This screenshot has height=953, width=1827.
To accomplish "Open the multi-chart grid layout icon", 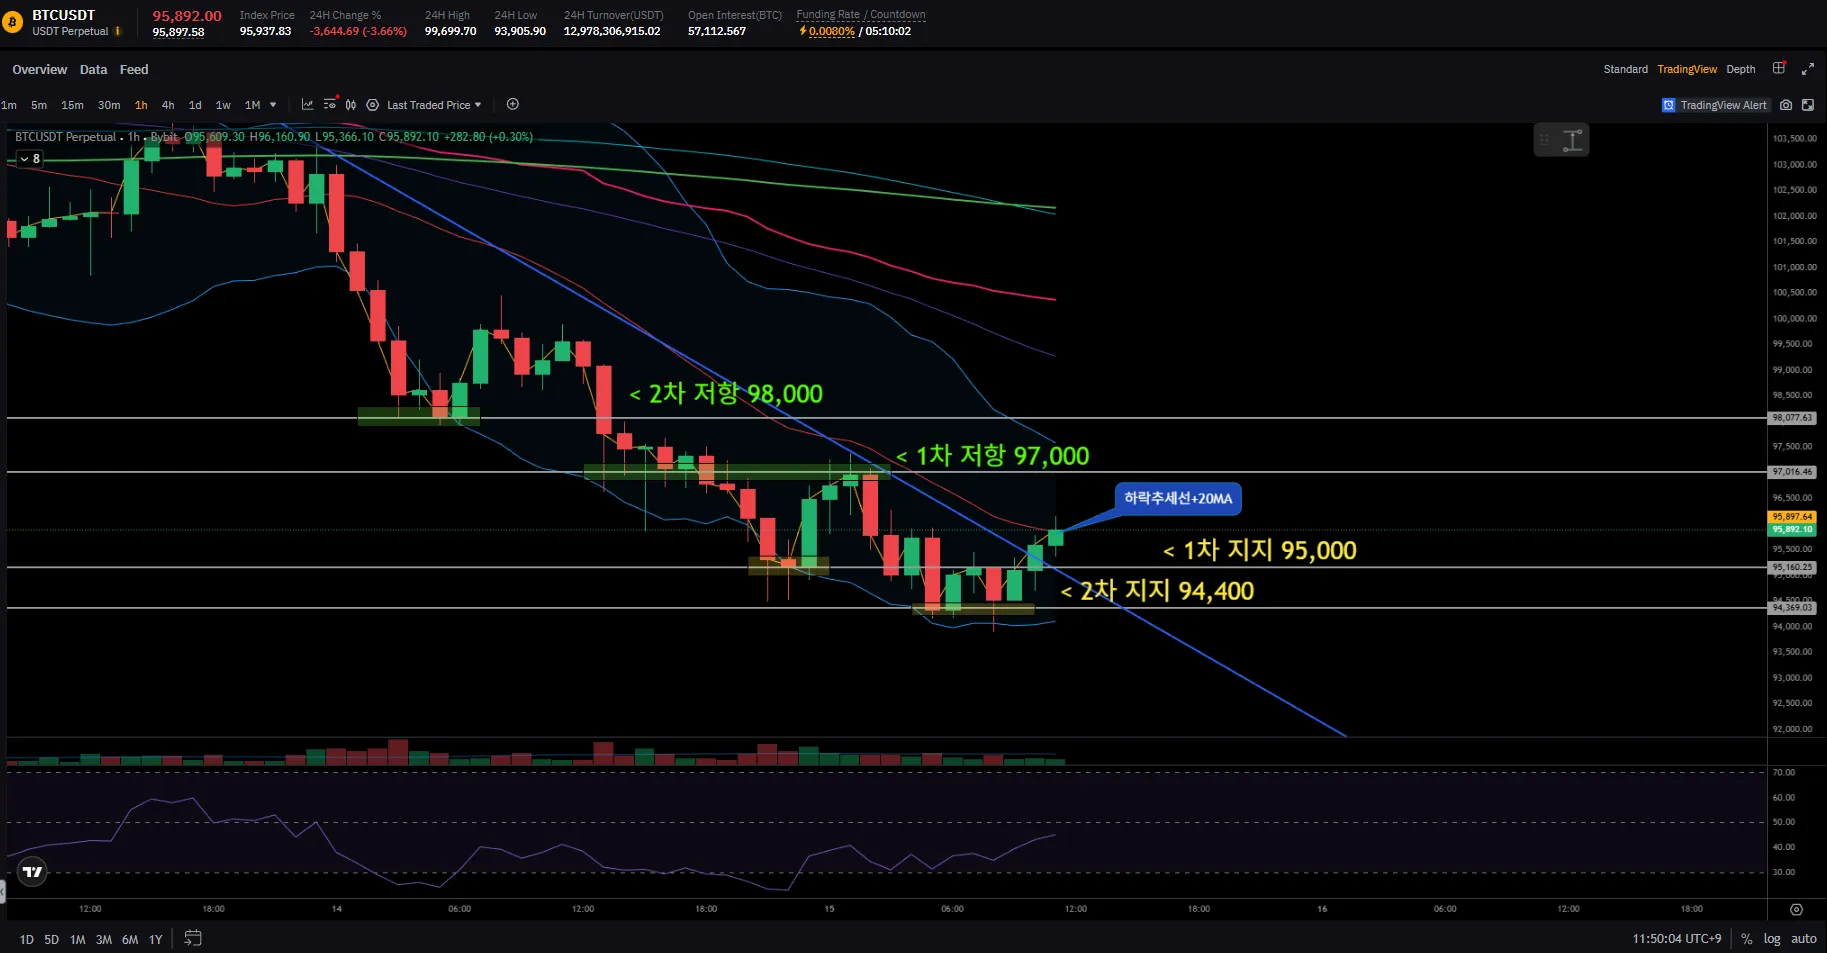I will [x=1779, y=69].
